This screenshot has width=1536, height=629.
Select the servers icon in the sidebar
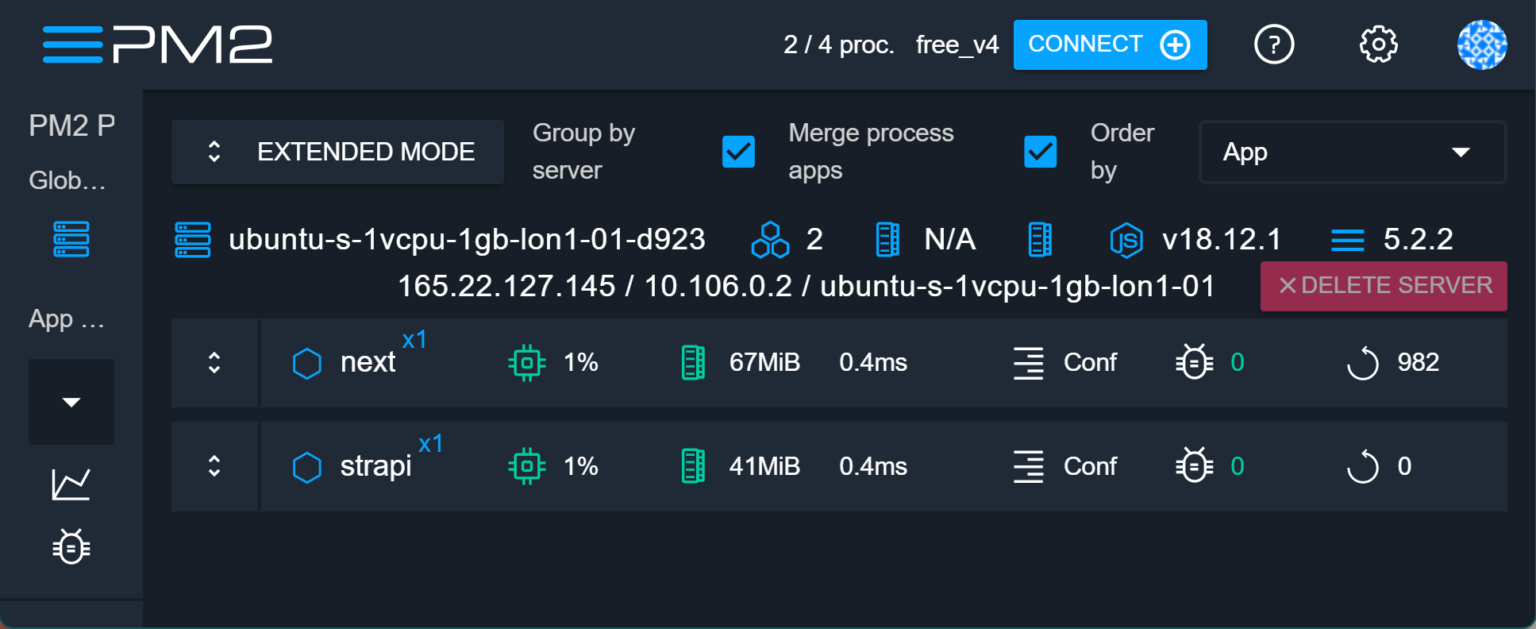(x=71, y=239)
